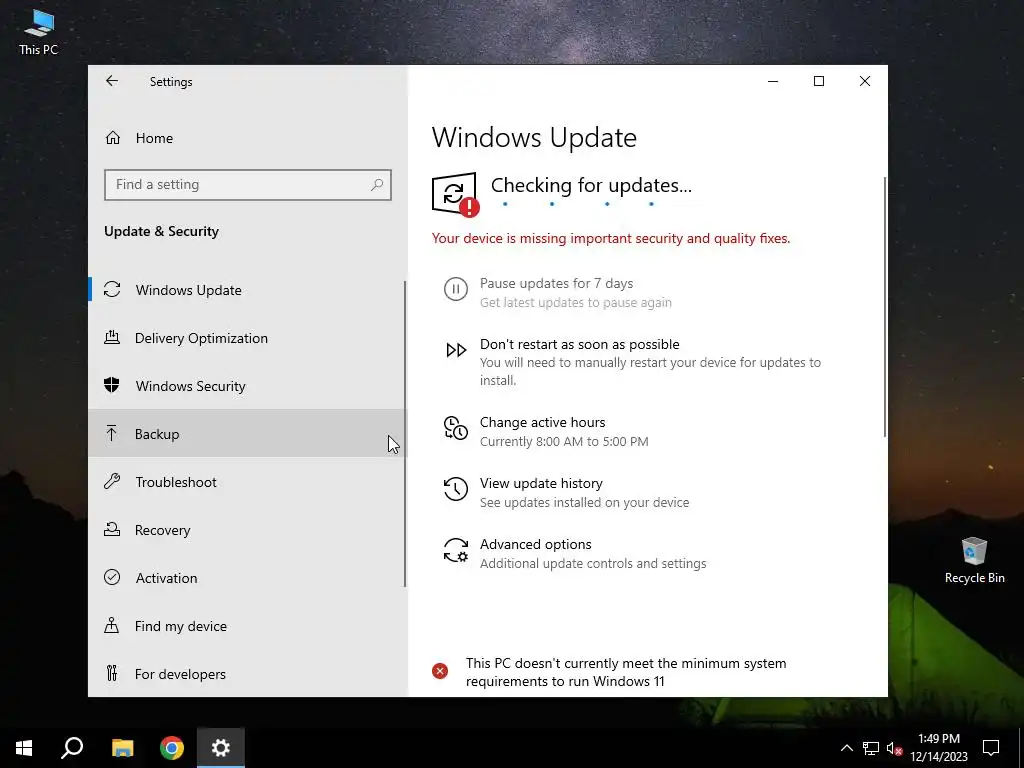Click the update history clock icon

tap(456, 489)
